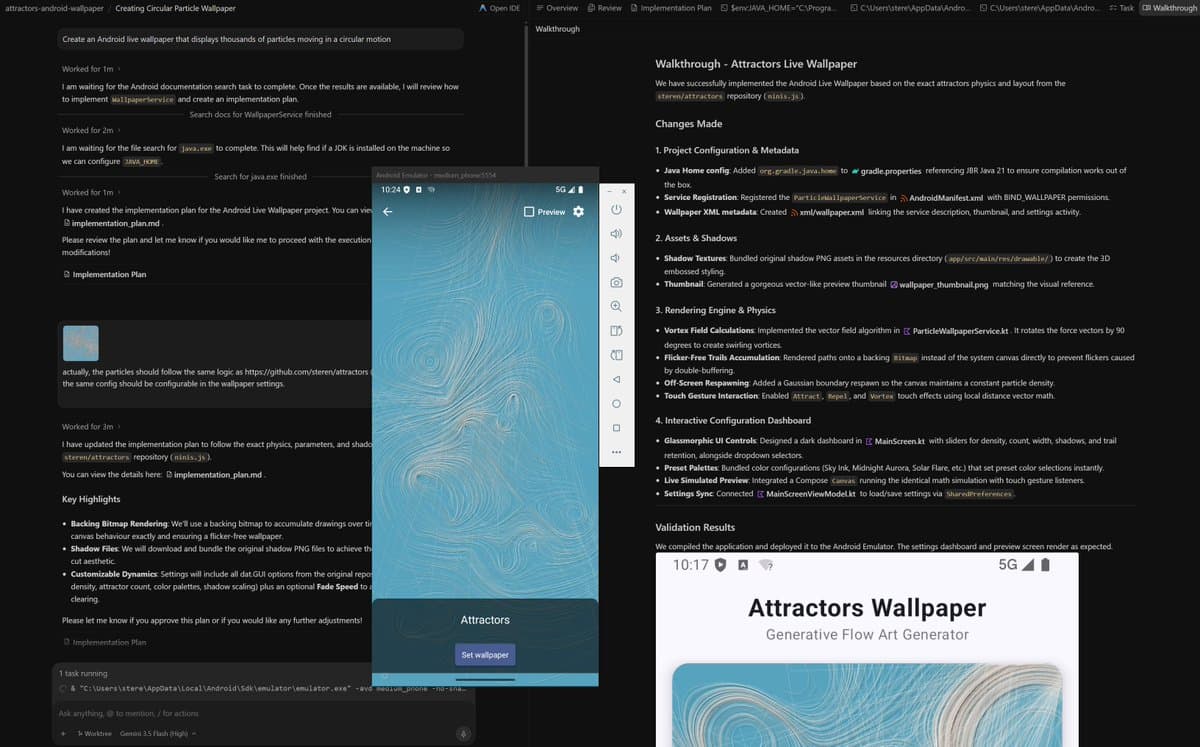This screenshot has height=747, width=1200.
Task: Click the emulator volume down icon
Action: click(616, 258)
